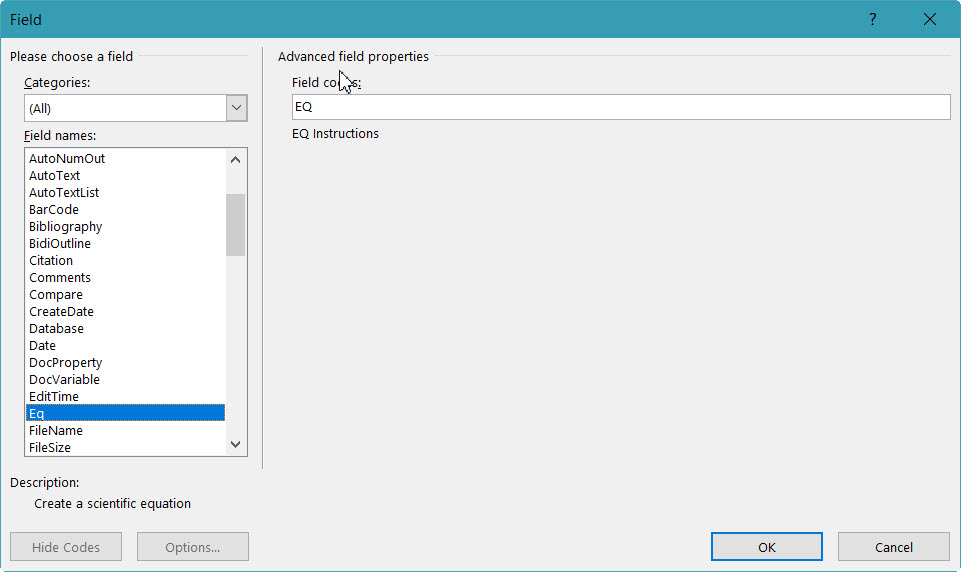Click into the Field codes input box

621,107
